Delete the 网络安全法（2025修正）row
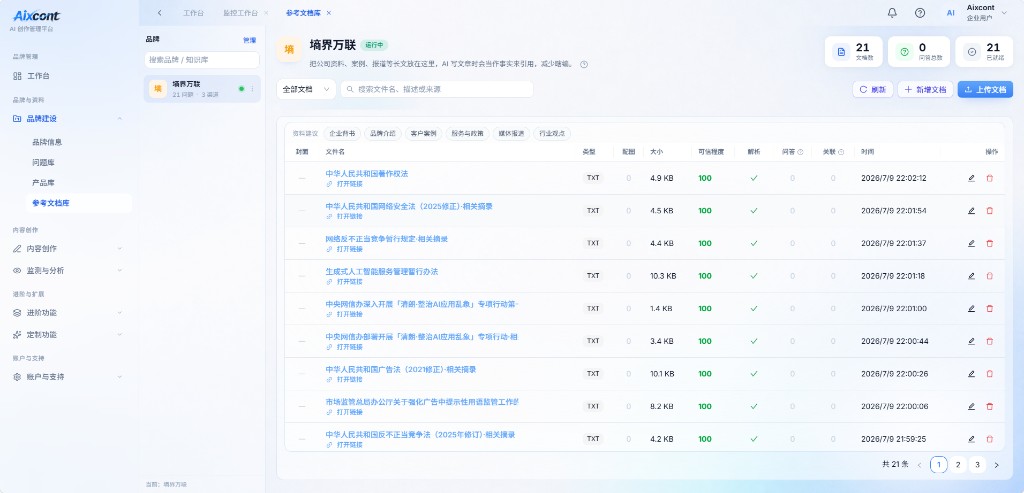This screenshot has width=1024, height=493. 989,210
